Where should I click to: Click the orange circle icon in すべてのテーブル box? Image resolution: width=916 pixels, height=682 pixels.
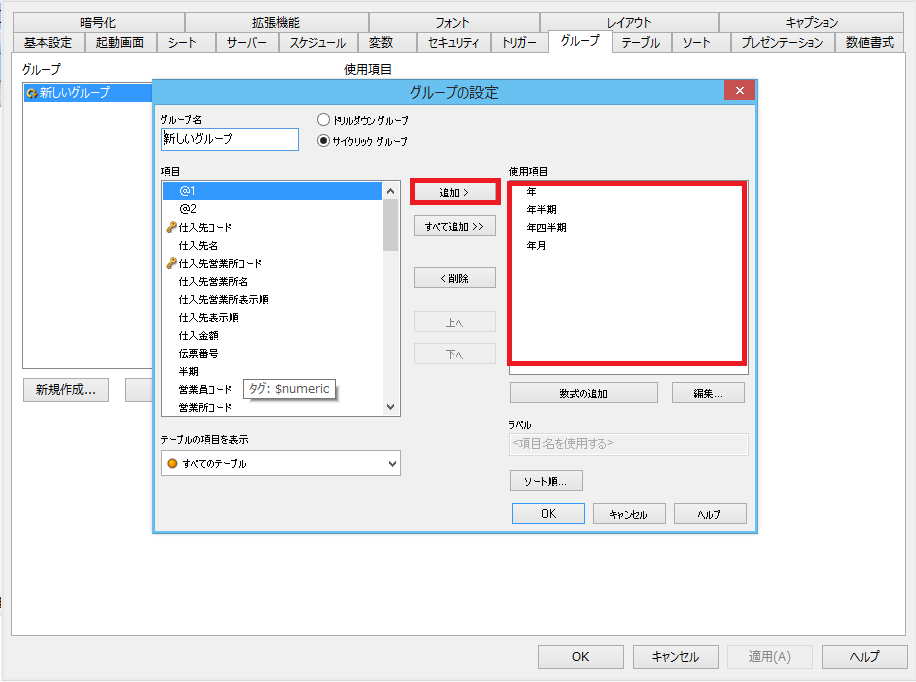(172, 464)
